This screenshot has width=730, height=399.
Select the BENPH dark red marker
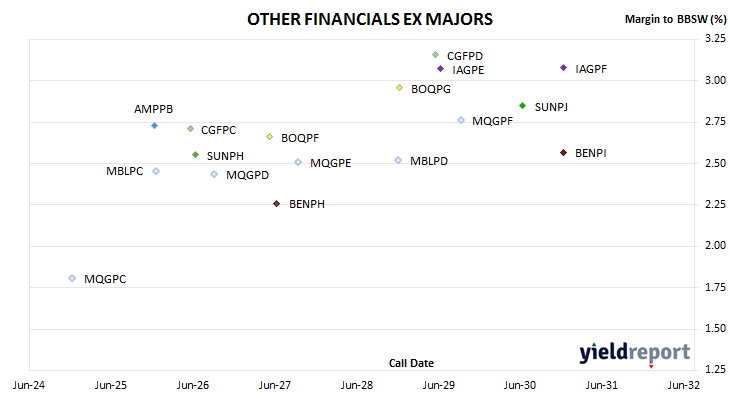(277, 204)
